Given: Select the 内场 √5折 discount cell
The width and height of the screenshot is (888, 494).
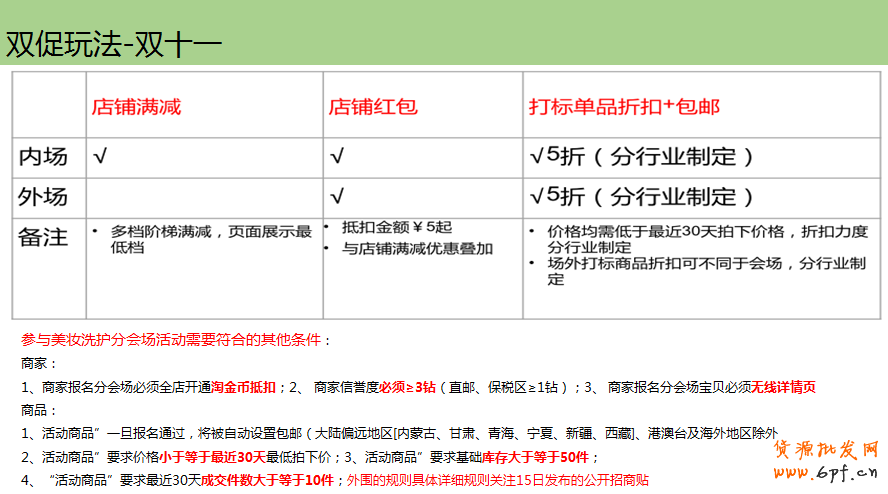Looking at the screenshot, I should pyautogui.click(x=641, y=157).
